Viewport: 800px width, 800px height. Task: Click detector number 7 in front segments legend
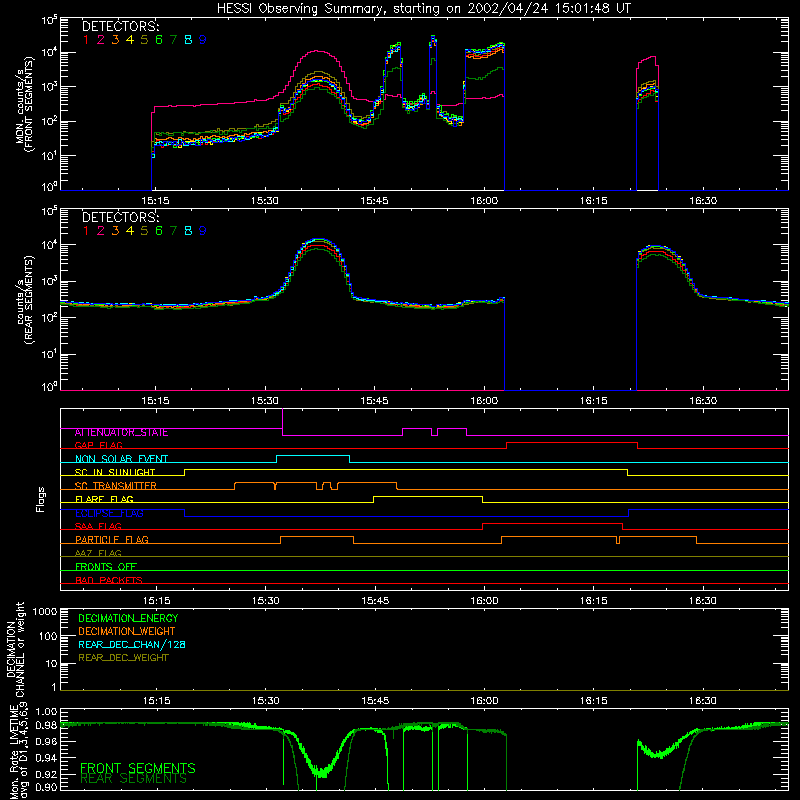173,40
